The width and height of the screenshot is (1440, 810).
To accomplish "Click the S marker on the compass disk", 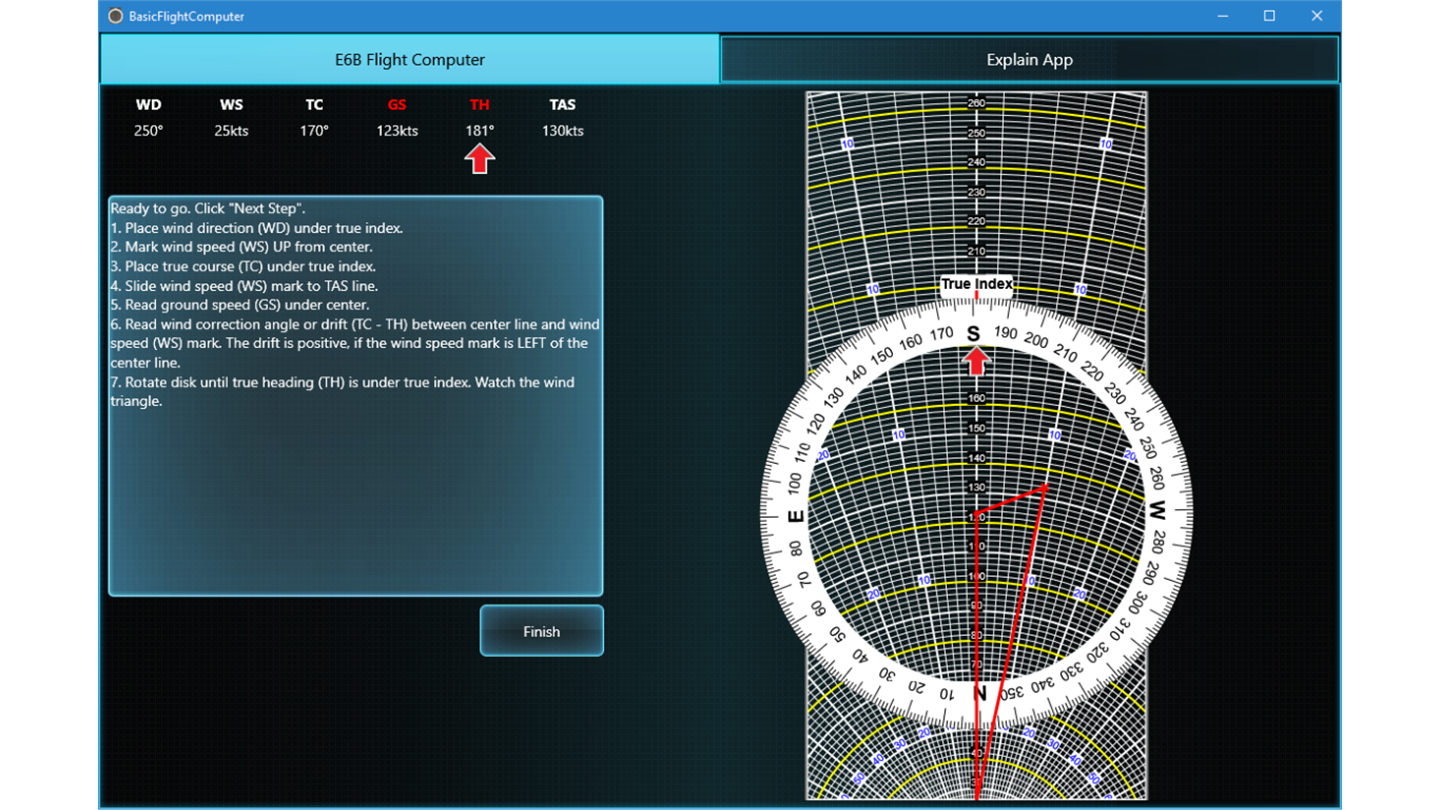I will click(x=974, y=334).
